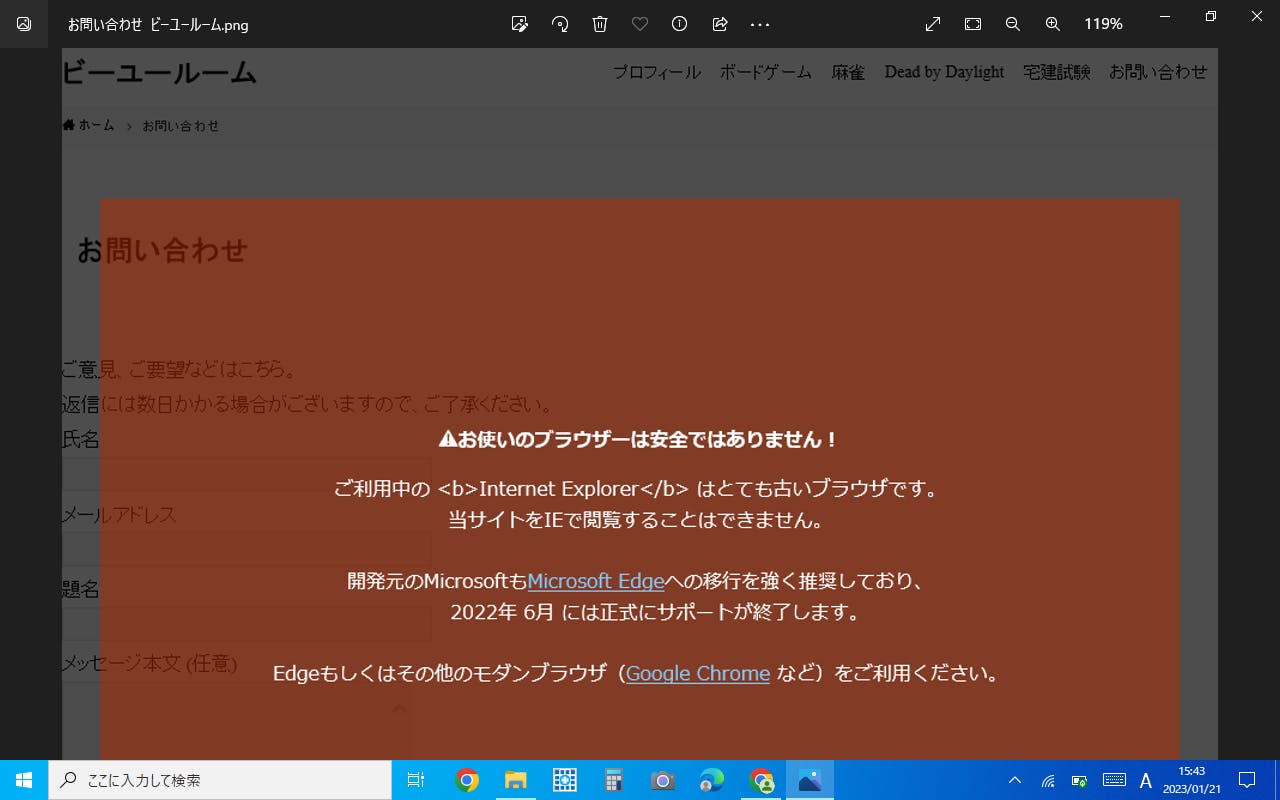Open Calculator from the taskbar
1280x800 pixels.
[x=613, y=780]
